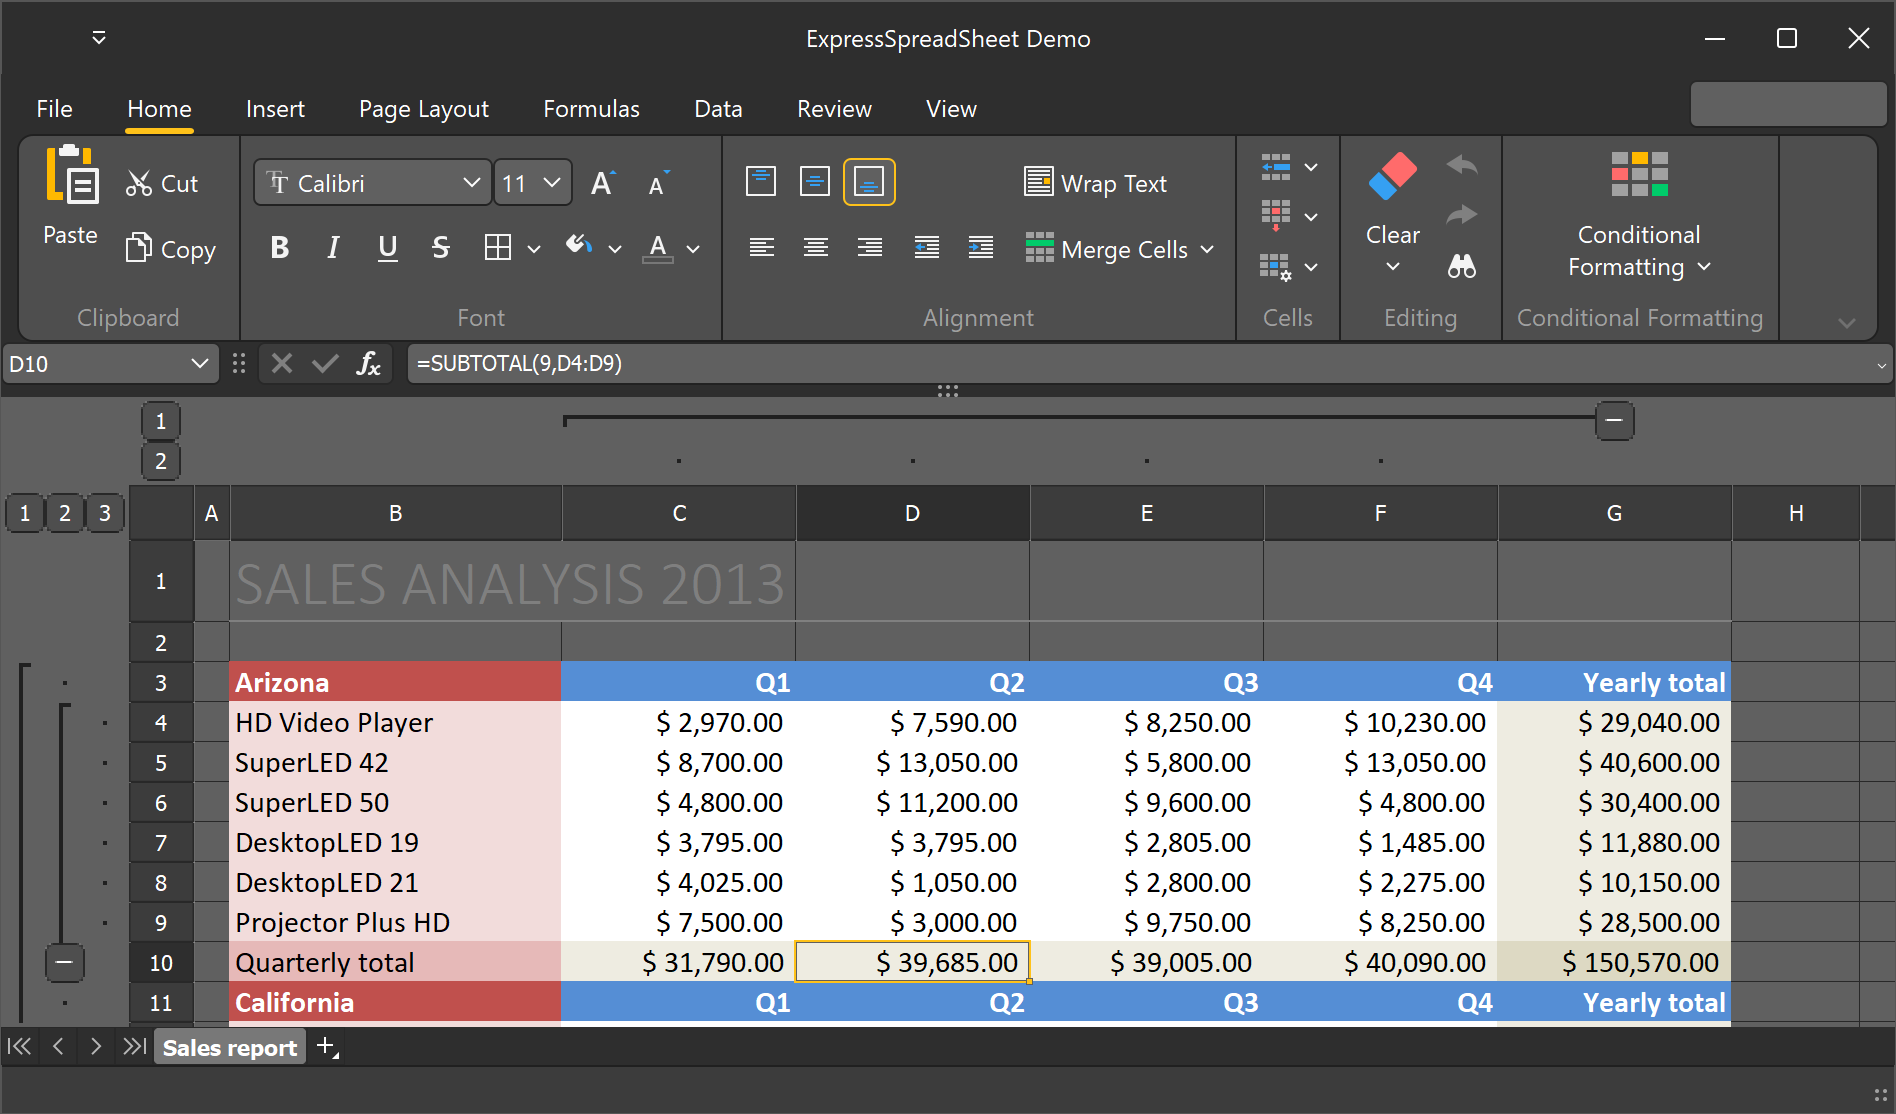Click the Increase Font Size icon
Screen dimensions: 1896x1114
pos(602,184)
